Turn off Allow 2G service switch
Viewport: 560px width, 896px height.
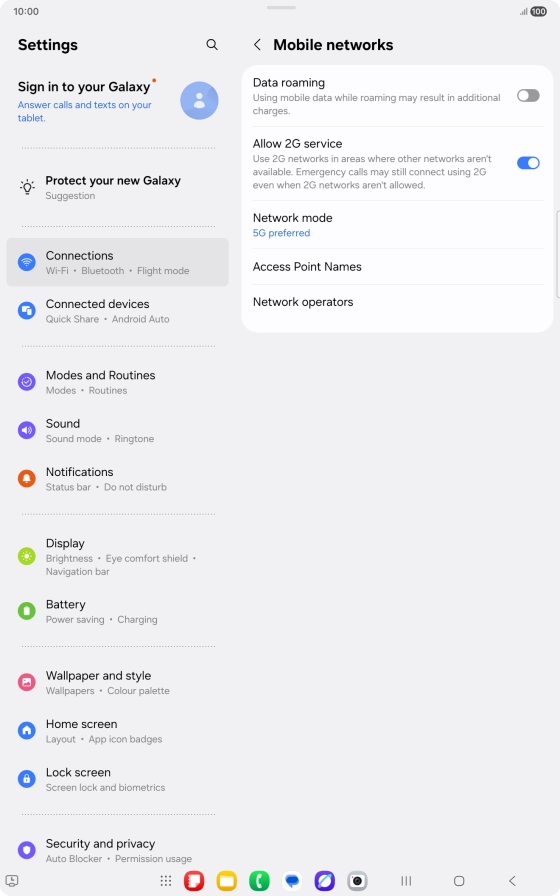point(528,163)
